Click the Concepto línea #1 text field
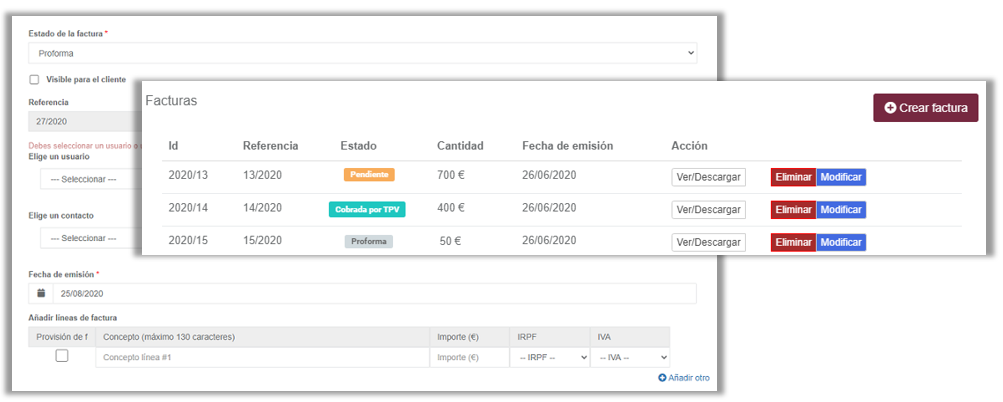The height and width of the screenshot is (402, 1003). pos(262,357)
